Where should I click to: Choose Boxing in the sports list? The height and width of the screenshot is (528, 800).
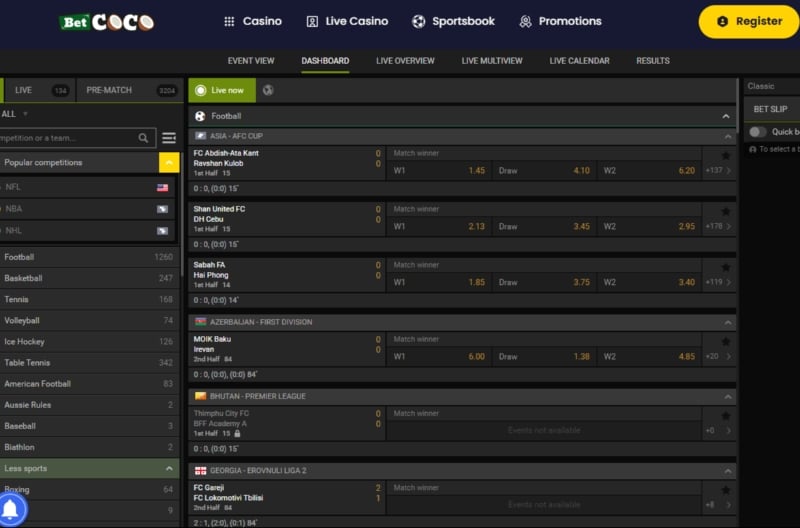(x=89, y=489)
